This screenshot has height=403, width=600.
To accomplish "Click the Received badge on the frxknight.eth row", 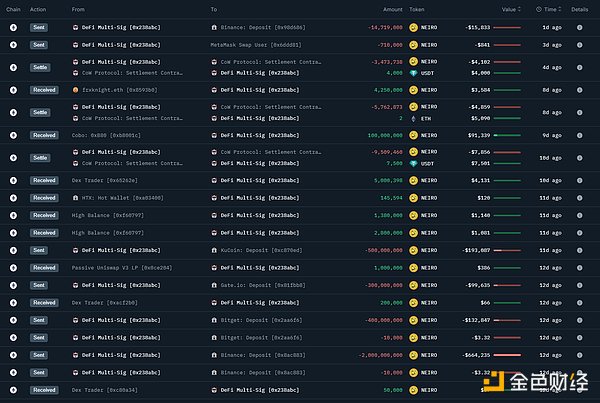I will click(44, 89).
